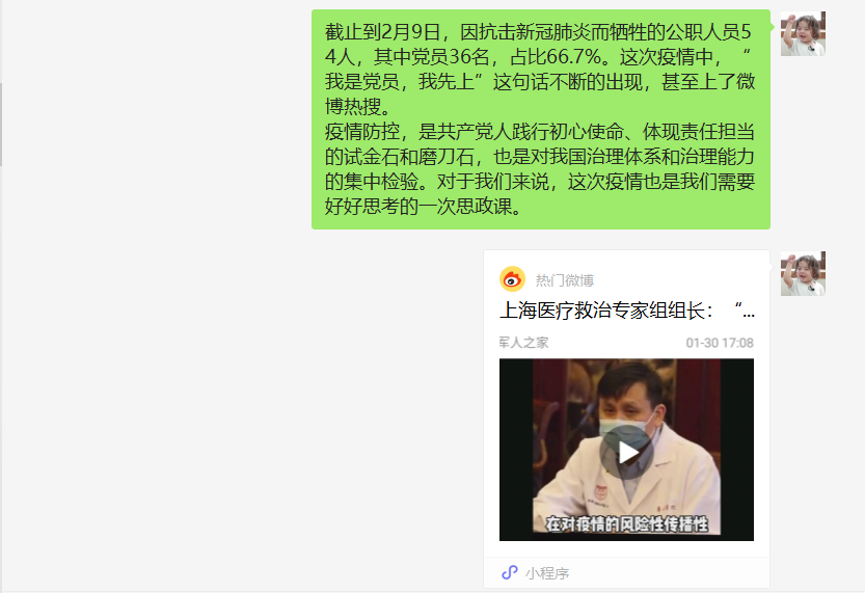
Task: Open card title 上海医疗救治专家组长
Action: tap(606, 311)
